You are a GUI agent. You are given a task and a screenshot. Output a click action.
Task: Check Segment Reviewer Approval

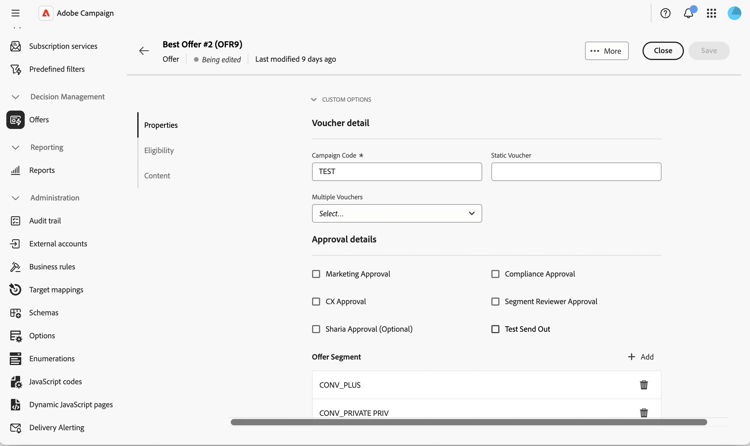click(x=495, y=301)
